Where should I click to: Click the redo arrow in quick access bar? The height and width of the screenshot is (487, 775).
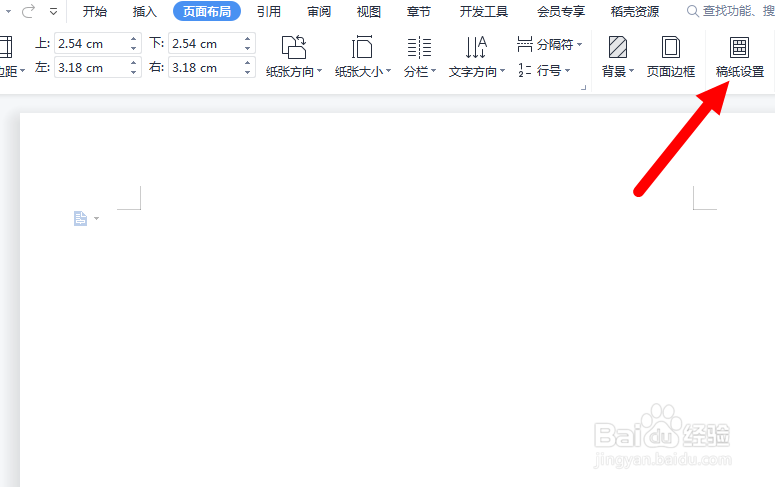(28, 11)
